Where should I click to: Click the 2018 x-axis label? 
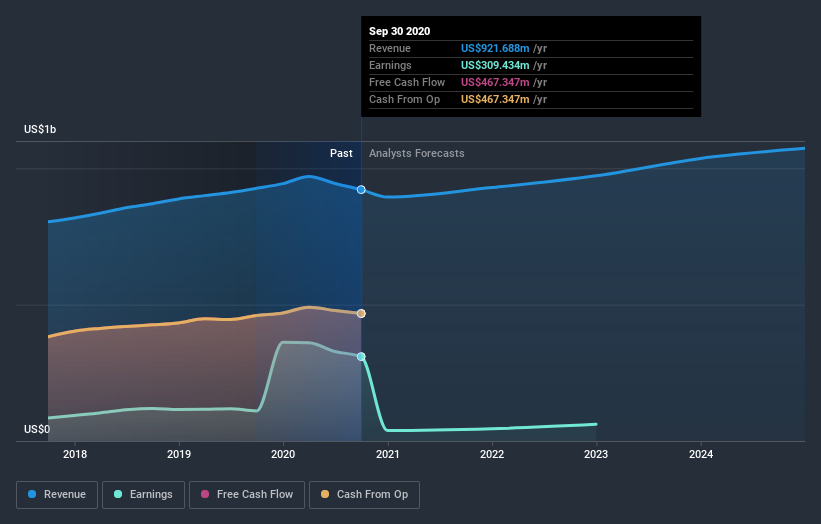point(75,454)
